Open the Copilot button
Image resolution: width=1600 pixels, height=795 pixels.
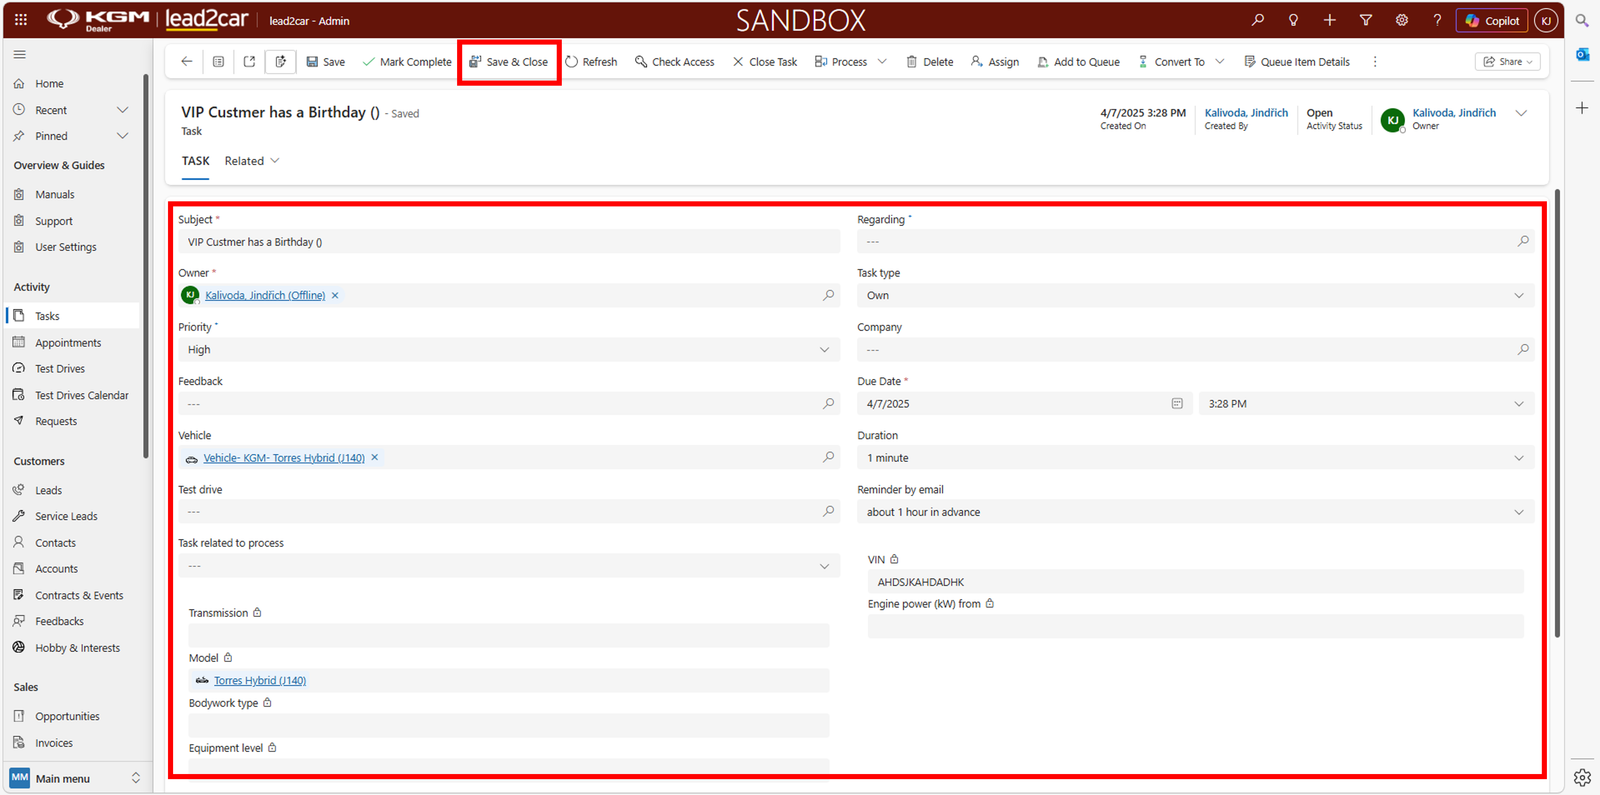1492,20
